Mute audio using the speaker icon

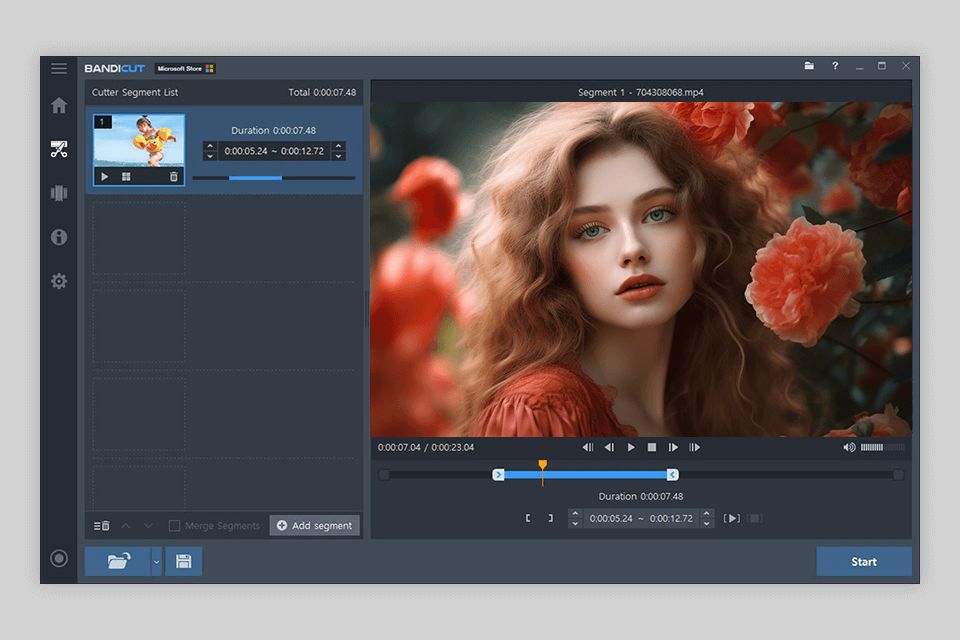(849, 447)
